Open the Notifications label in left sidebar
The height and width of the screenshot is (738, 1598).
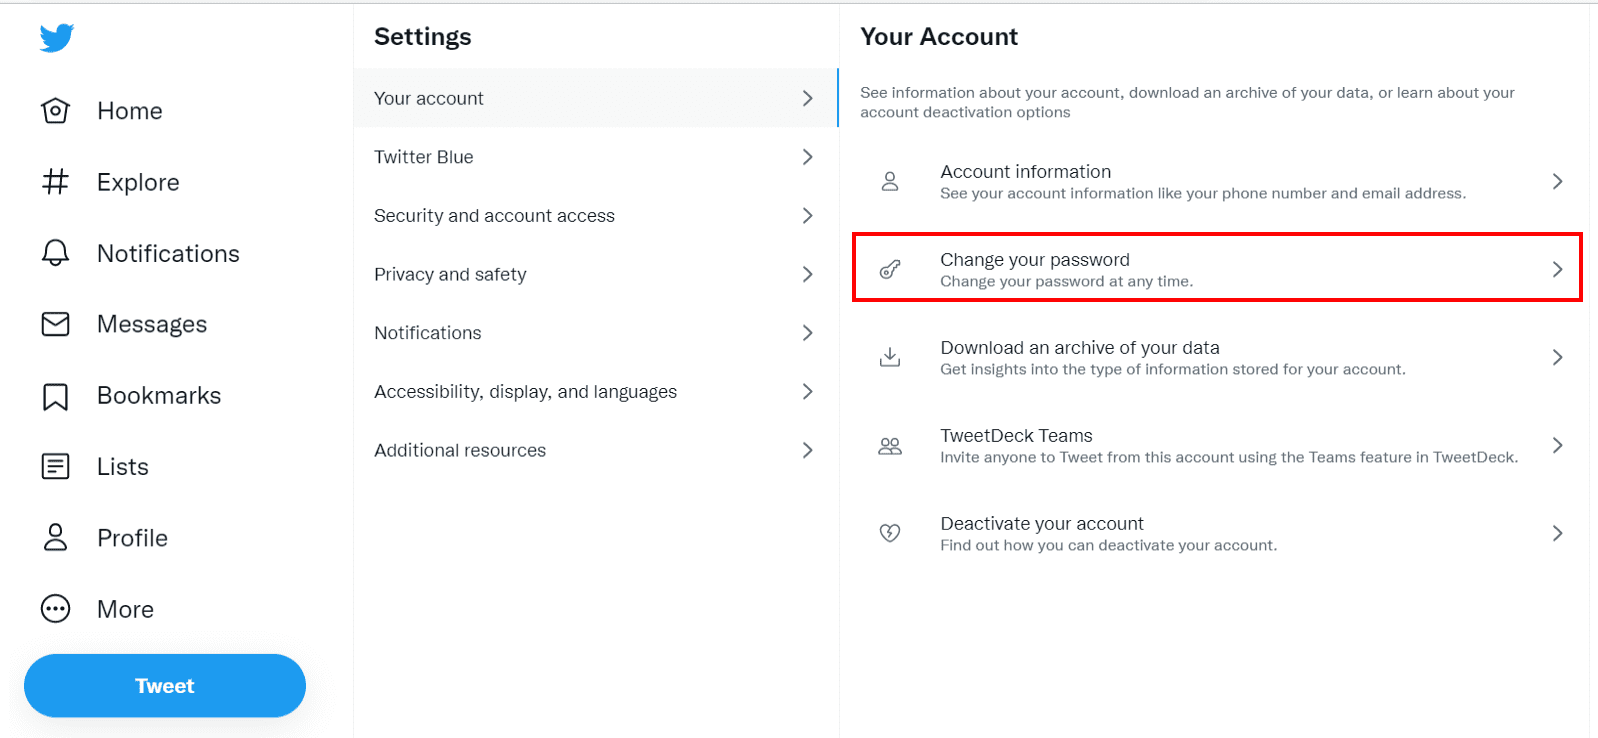tap(168, 253)
